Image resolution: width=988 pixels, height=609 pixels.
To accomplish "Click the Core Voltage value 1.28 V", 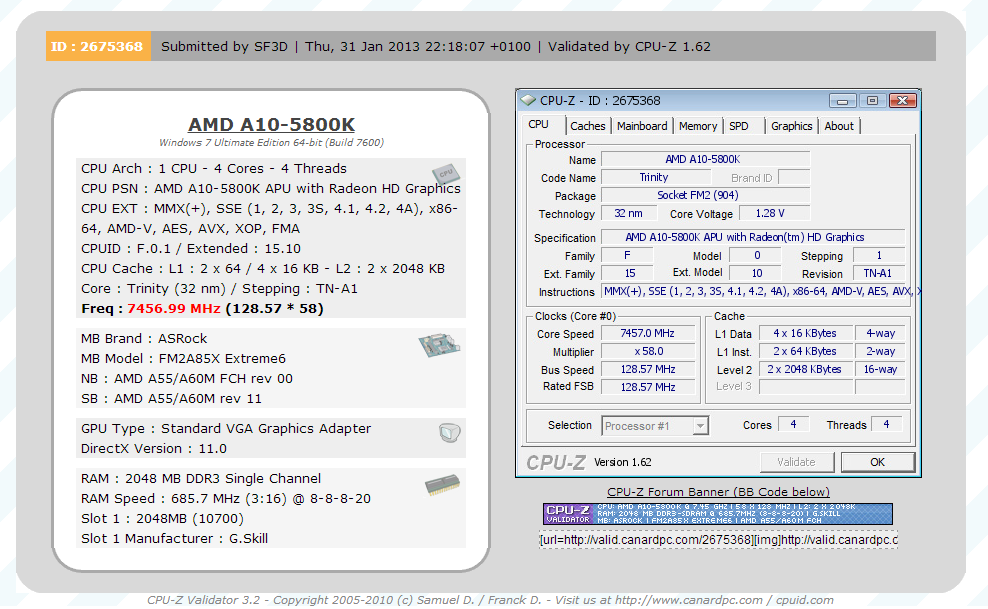I will coord(774,213).
